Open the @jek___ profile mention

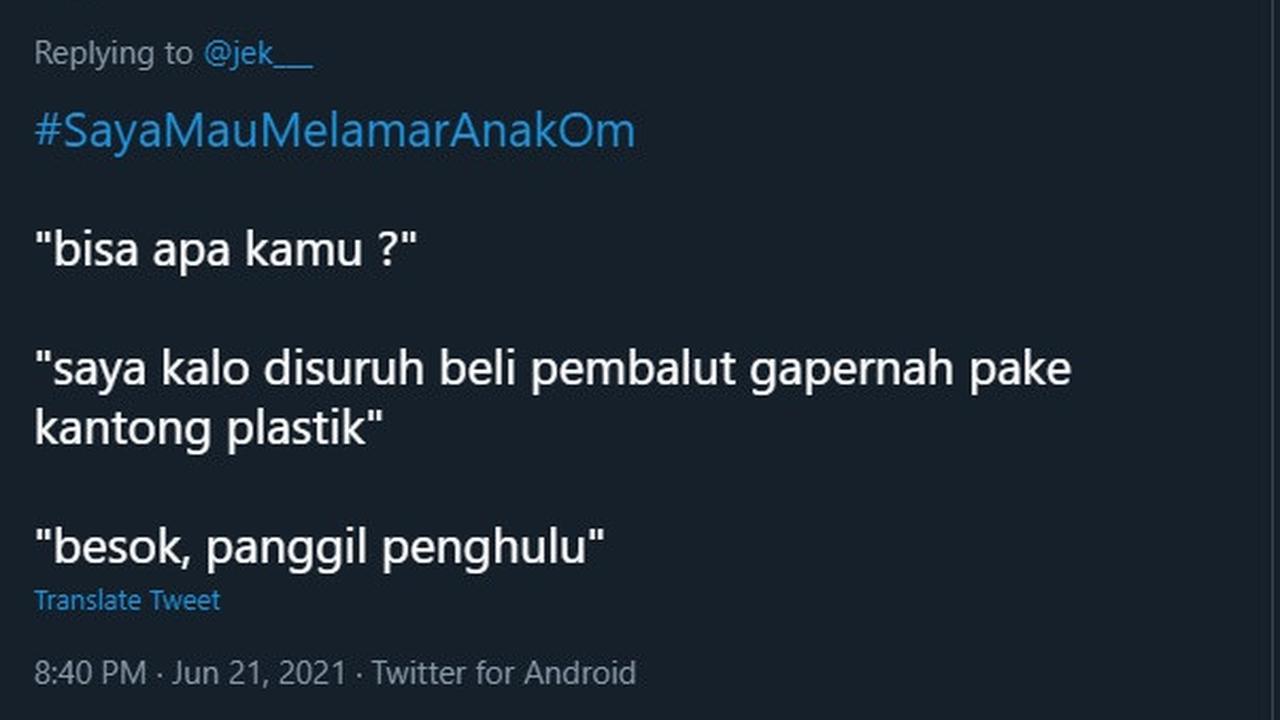click(x=258, y=53)
